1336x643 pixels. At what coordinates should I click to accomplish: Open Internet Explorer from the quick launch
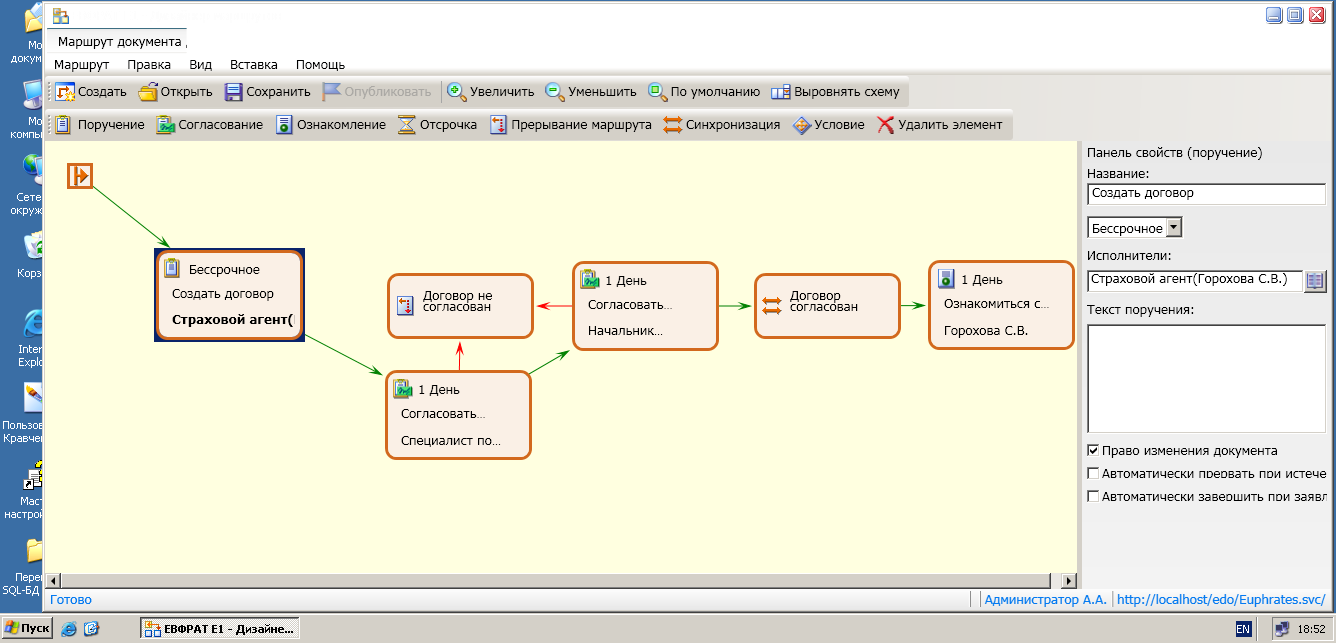click(69, 628)
